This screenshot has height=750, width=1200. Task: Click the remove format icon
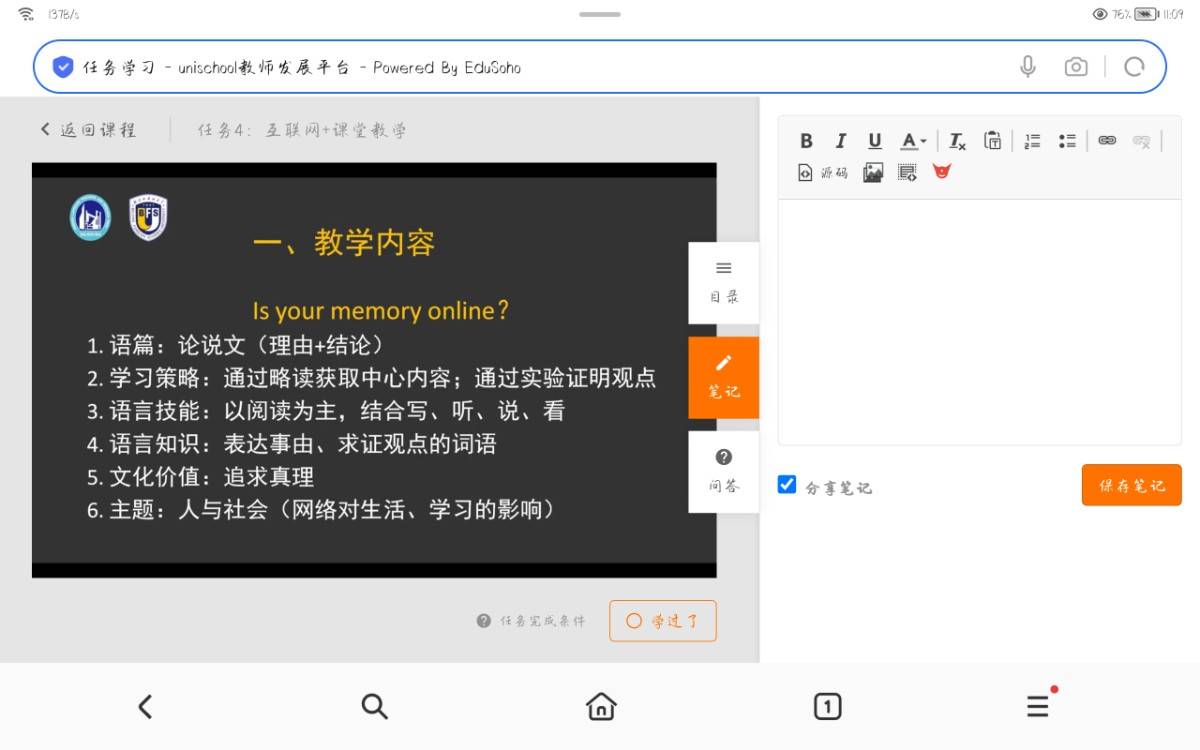pos(957,141)
